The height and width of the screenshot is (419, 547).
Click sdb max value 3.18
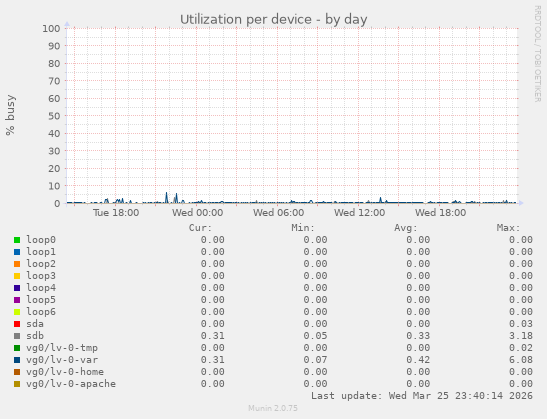coord(521,336)
